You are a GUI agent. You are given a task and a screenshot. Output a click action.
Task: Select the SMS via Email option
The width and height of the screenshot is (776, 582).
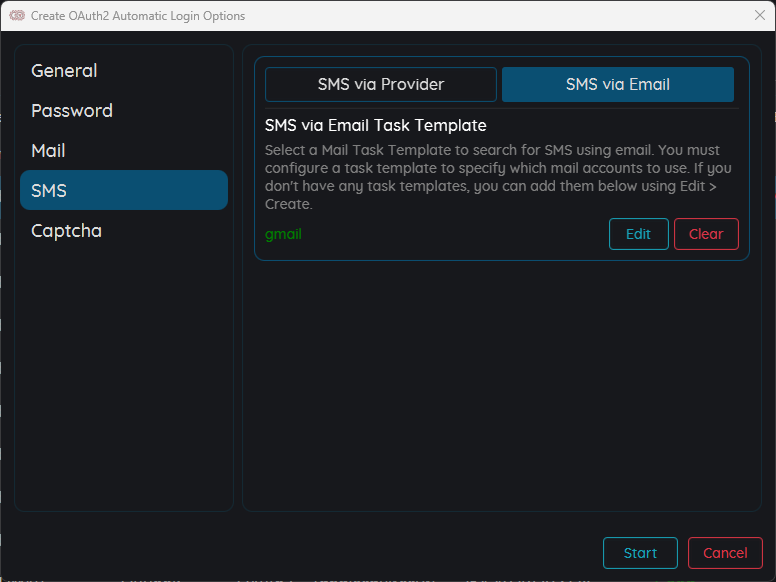pyautogui.click(x=617, y=85)
